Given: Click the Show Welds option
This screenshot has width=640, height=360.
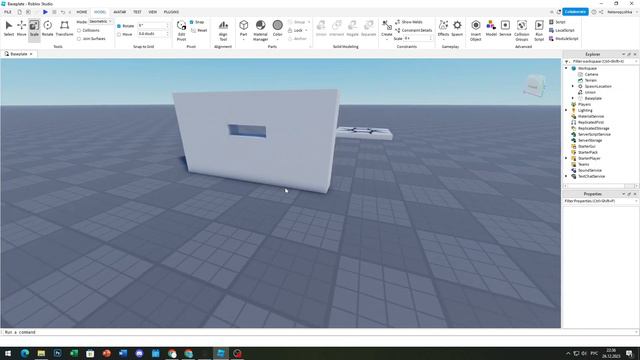Looking at the screenshot, I should [x=409, y=22].
